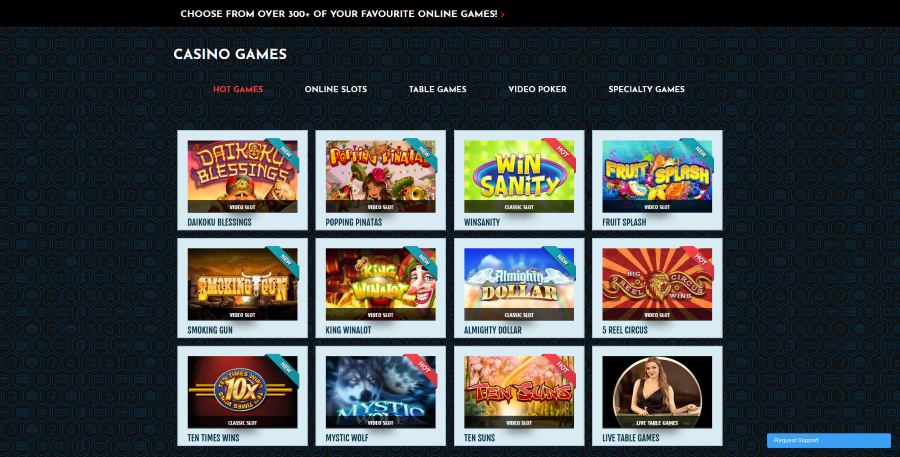Select the Smoking Gun video slot

[x=242, y=284]
